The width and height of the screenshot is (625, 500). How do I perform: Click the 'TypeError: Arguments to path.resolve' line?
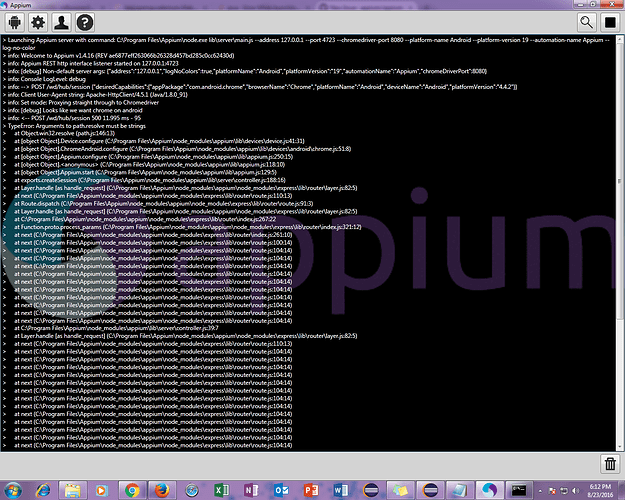coord(74,126)
